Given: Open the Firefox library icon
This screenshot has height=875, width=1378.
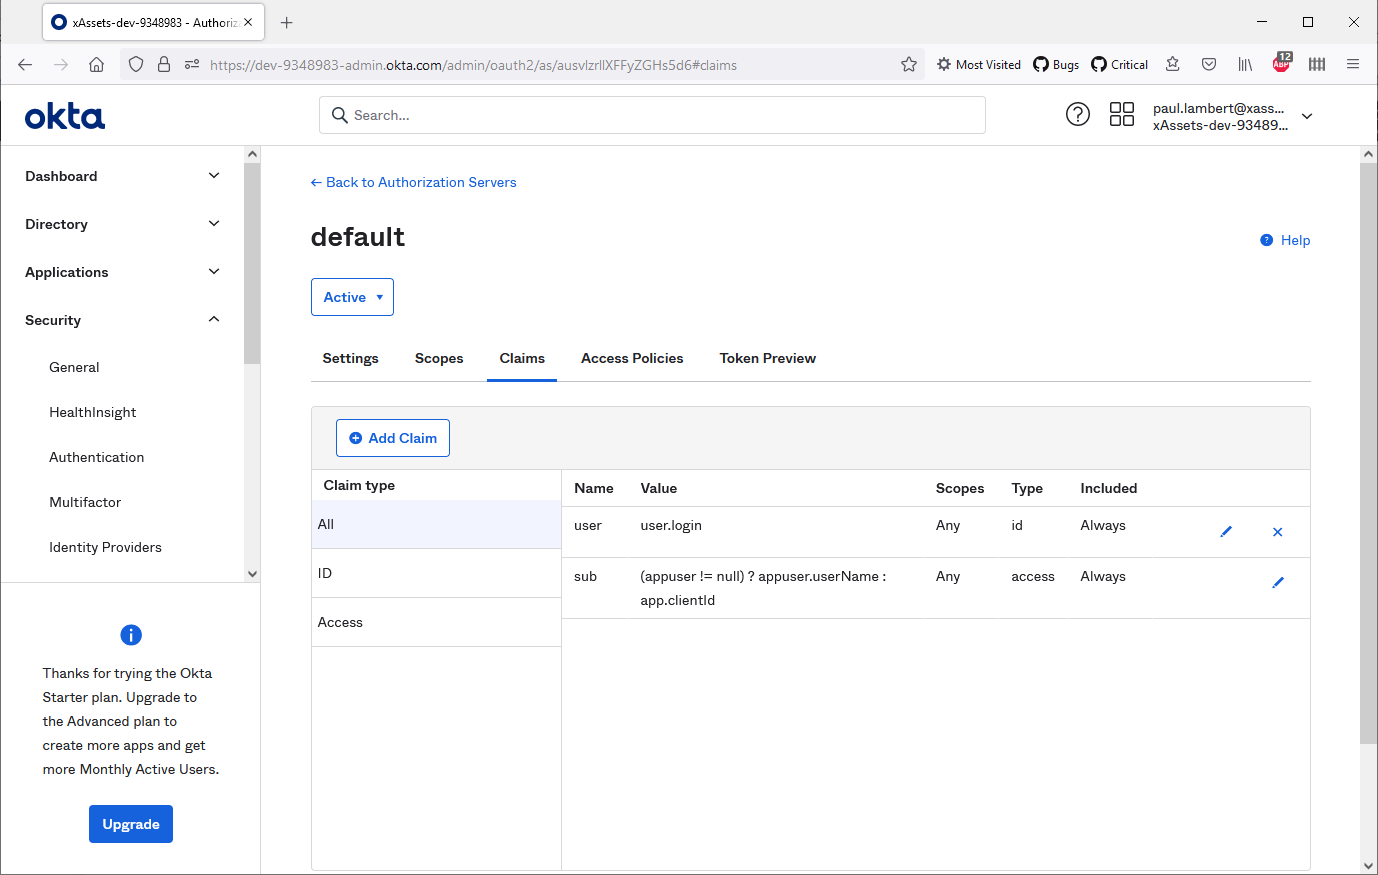Looking at the screenshot, I should pyautogui.click(x=1244, y=63).
